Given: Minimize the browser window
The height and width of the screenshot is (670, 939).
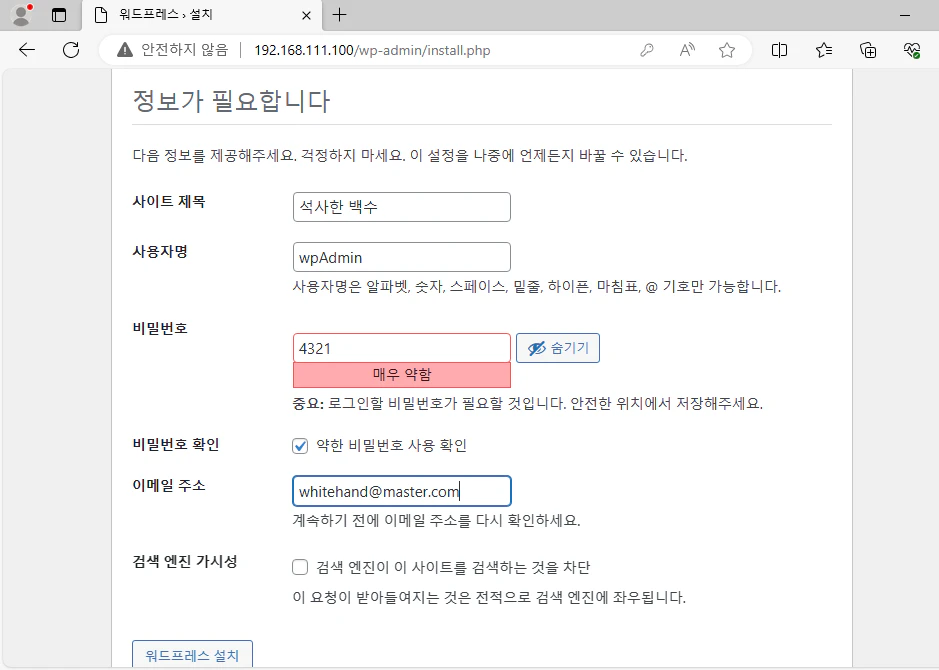Looking at the screenshot, I should [x=905, y=15].
